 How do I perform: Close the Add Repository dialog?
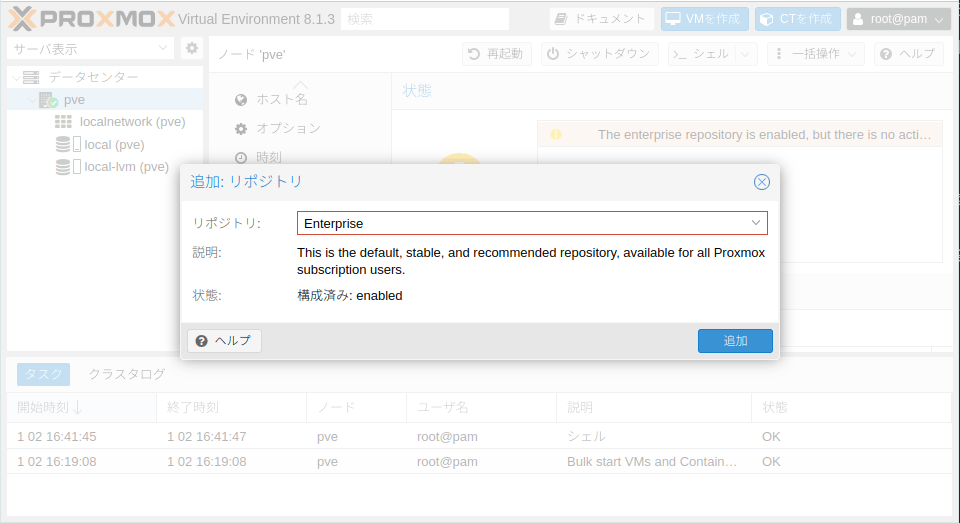click(762, 182)
